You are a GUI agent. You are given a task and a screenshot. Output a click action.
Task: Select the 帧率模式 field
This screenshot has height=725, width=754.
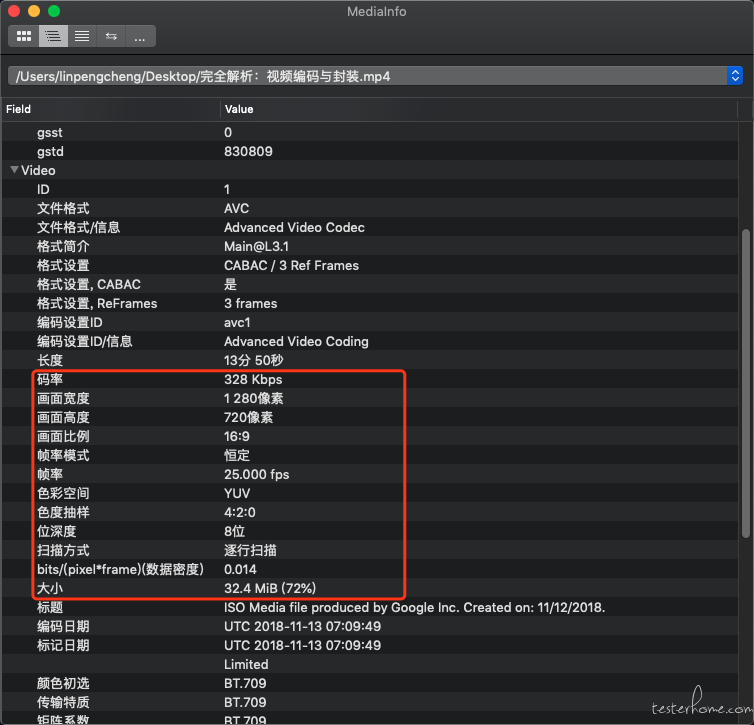point(63,455)
